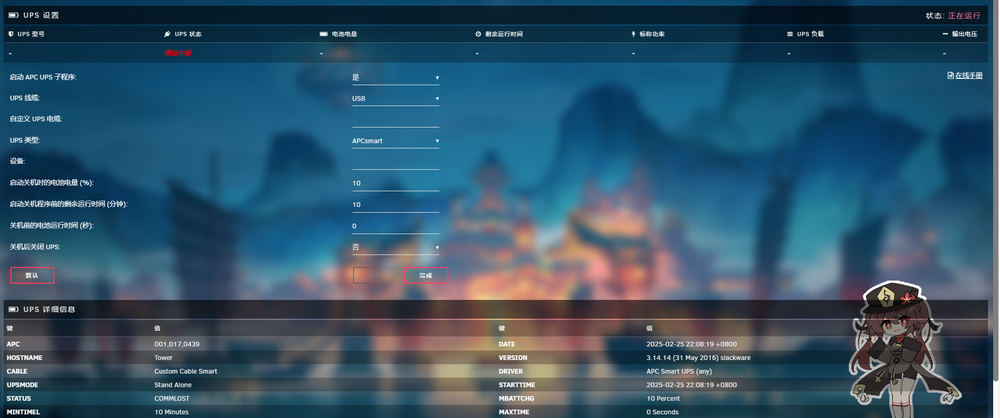This screenshot has height=418, width=1000.
Task: Click the document icon beside 在线手册
Action: [x=950, y=75]
